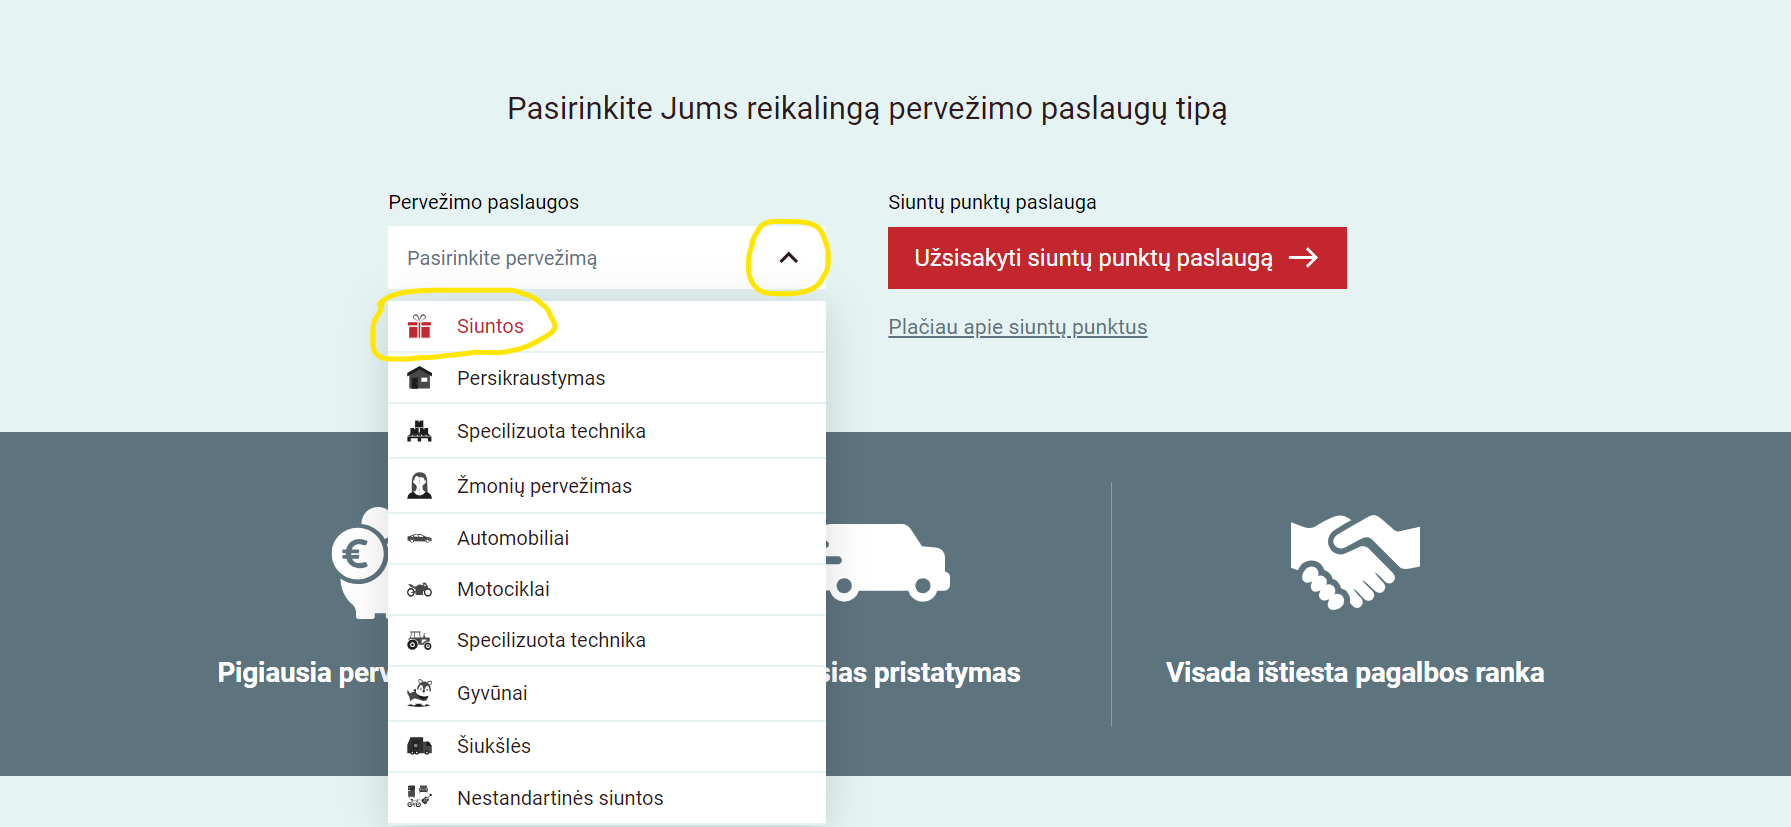Click the Visada ištiesta pagalbos ranka heading
The image size is (1791, 827).
(1354, 672)
